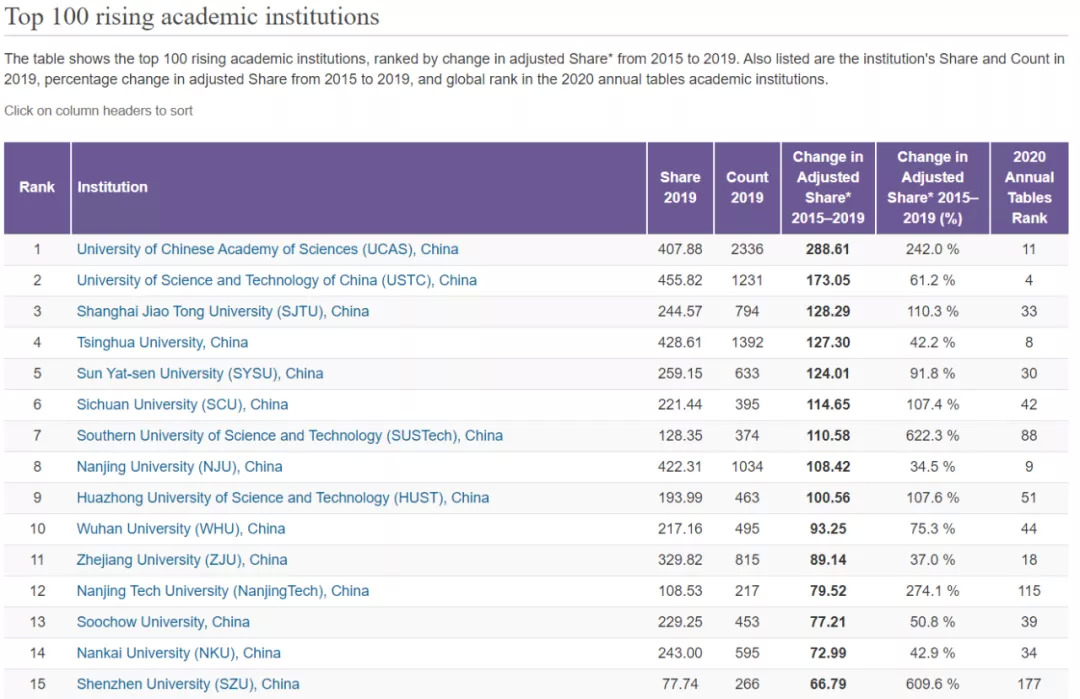Open Wuhan University (WHU) link
Screen dimensions: 1080x699
(x=180, y=528)
